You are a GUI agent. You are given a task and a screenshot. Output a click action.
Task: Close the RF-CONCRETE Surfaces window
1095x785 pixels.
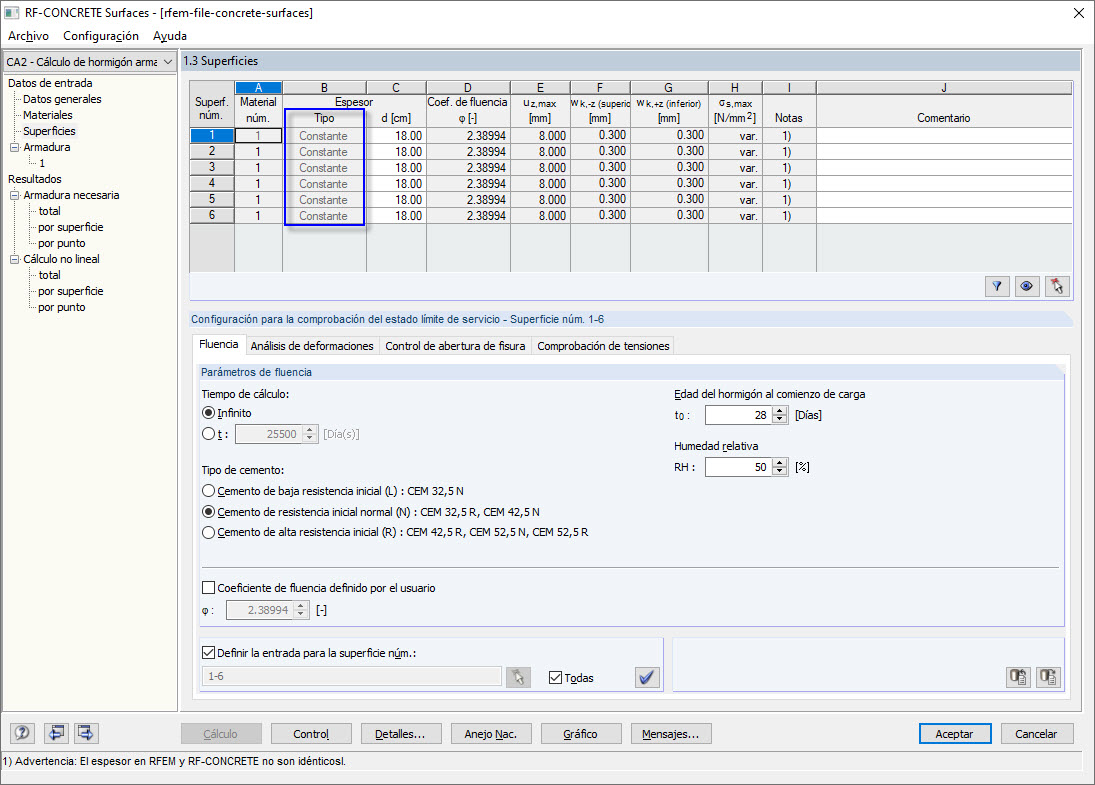coord(1078,13)
